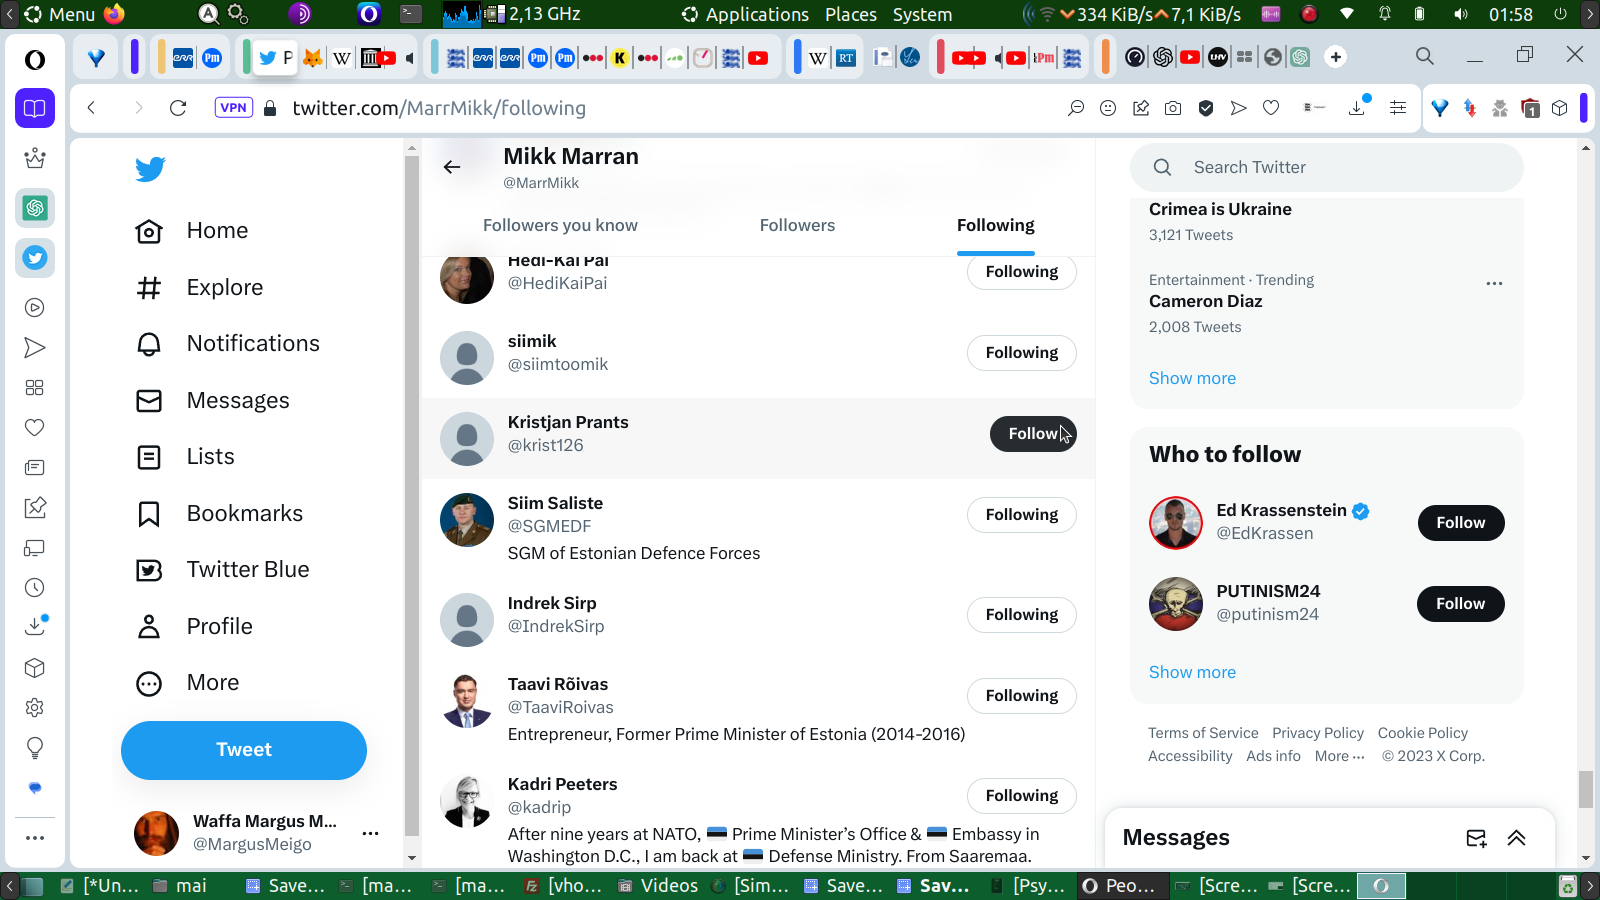
Task: Open Opera main menu logo
Action: pos(35,60)
